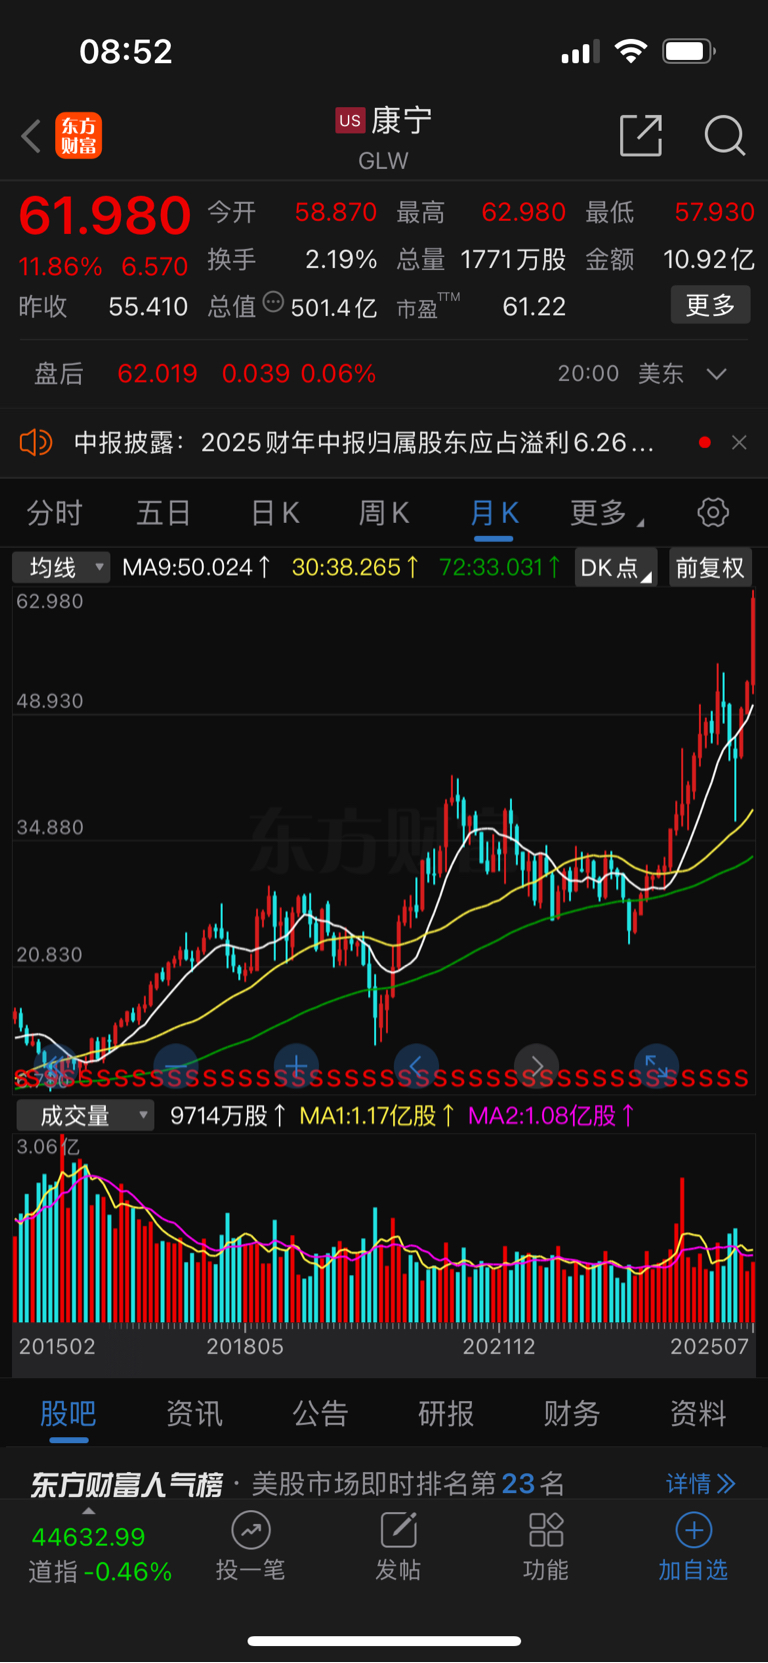Switch to 日K chart tab
The height and width of the screenshot is (1663, 768).
tap(275, 513)
